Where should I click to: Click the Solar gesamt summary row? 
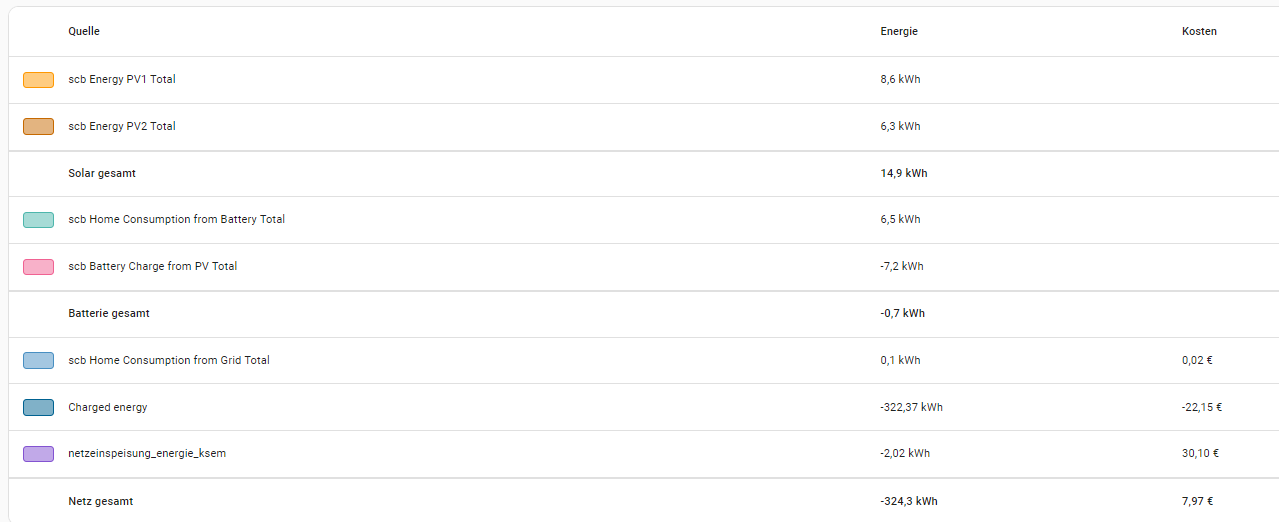coord(102,174)
